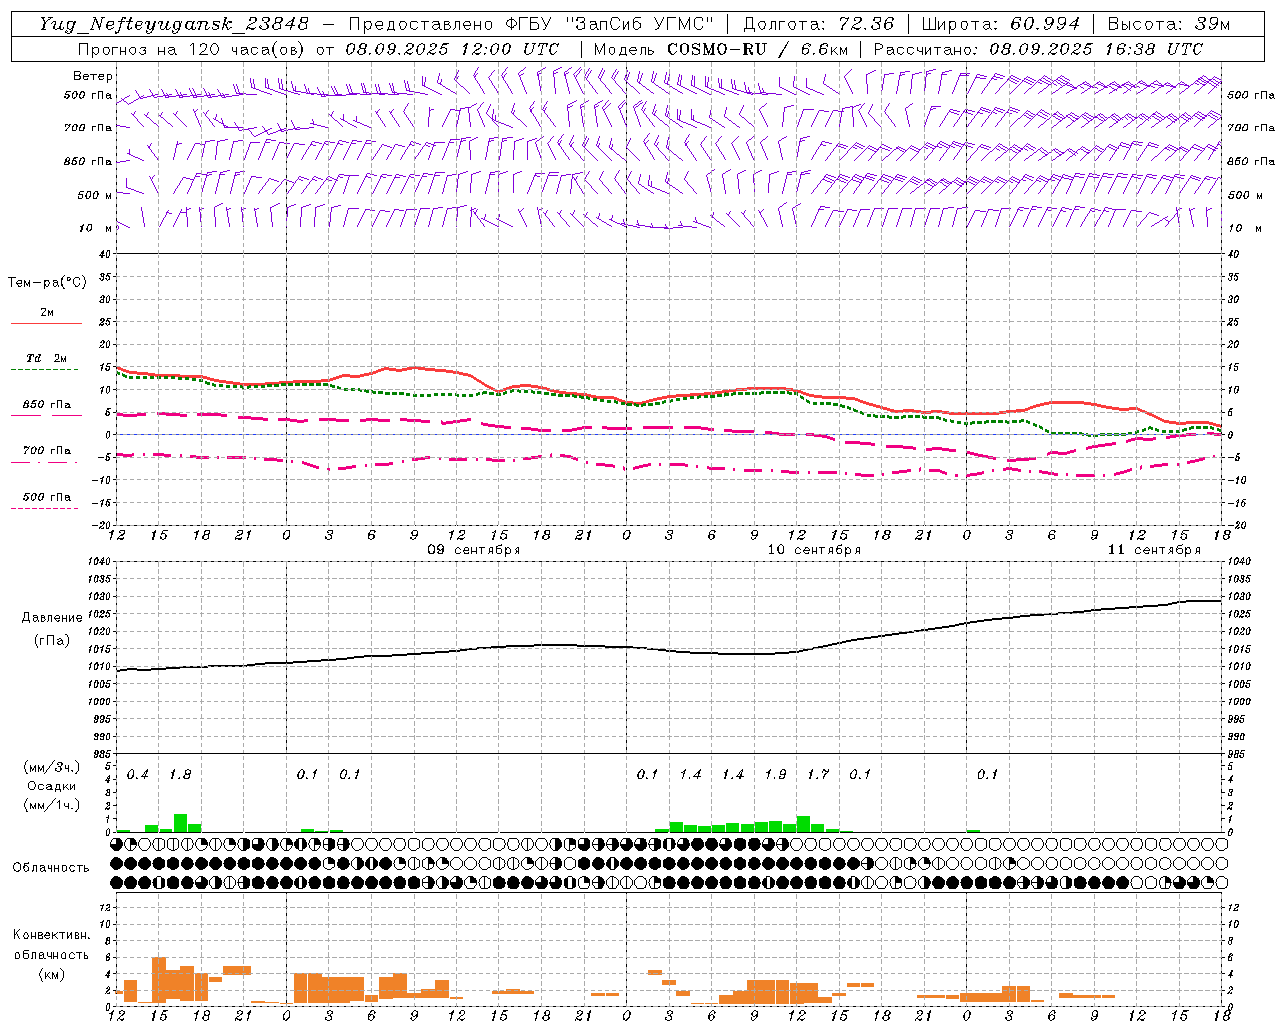This screenshot has height=1024, width=1280.
Task: Click the (км) units label
Action: [52, 973]
